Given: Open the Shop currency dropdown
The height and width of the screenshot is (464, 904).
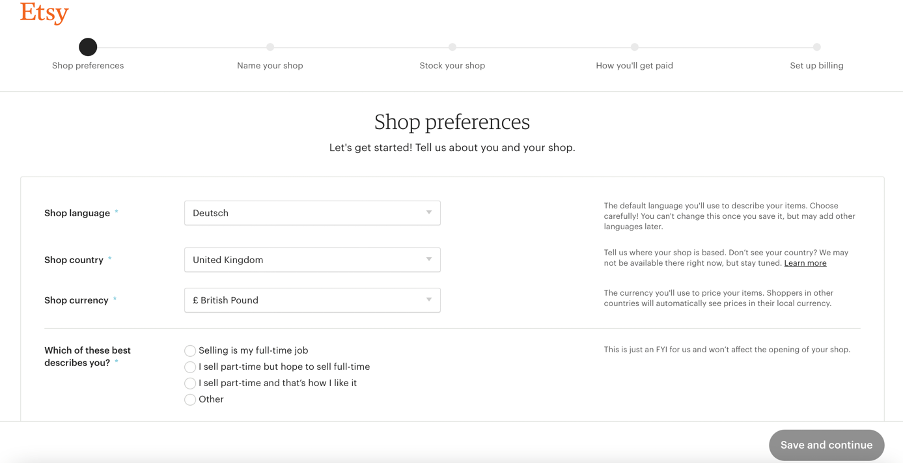Looking at the screenshot, I should click(x=312, y=300).
